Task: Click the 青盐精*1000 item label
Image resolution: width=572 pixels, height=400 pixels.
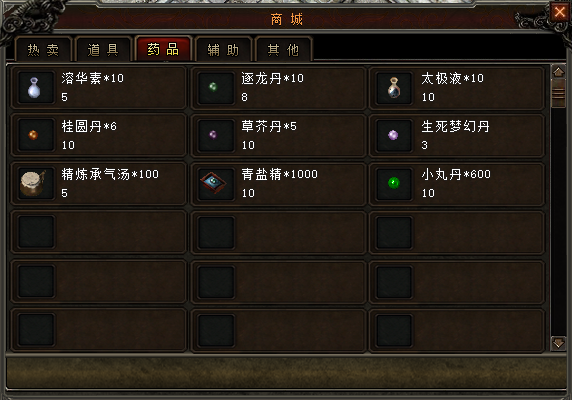Action: pyautogui.click(x=279, y=174)
